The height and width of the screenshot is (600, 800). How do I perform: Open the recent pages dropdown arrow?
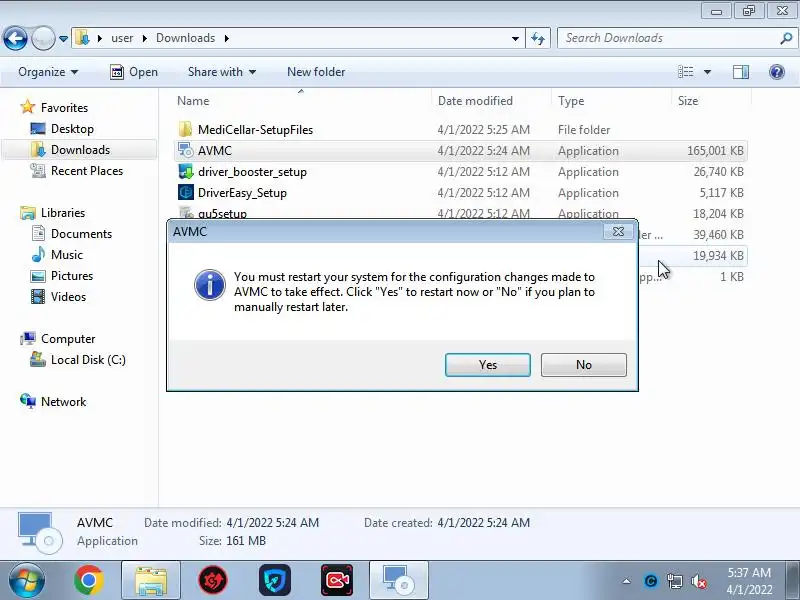click(x=63, y=38)
